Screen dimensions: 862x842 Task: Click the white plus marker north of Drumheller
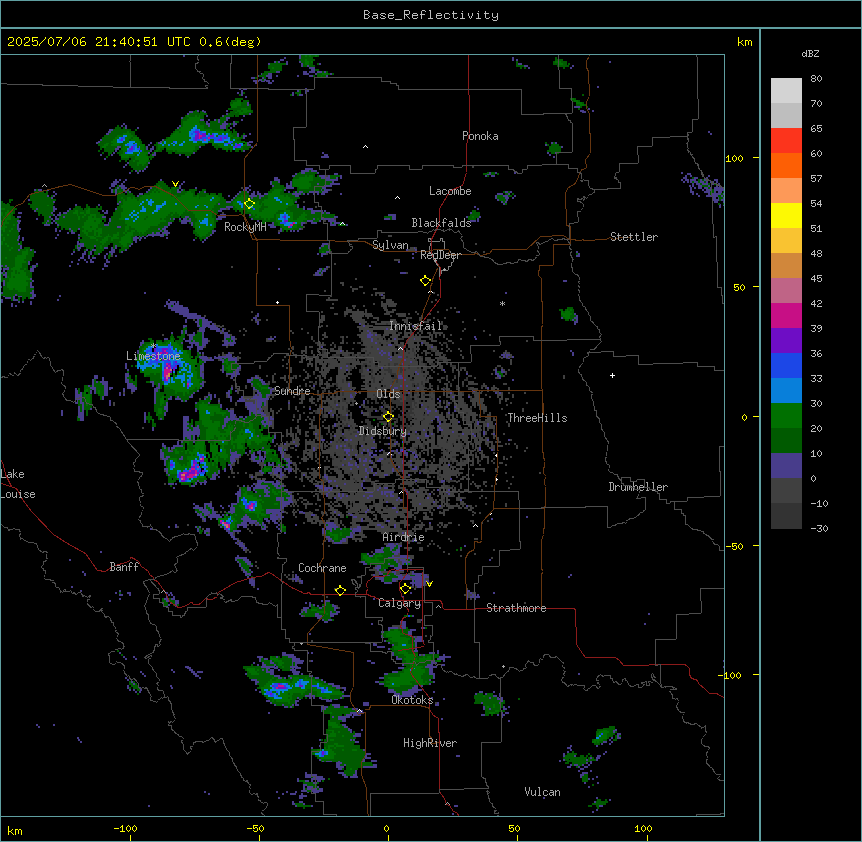pos(612,375)
